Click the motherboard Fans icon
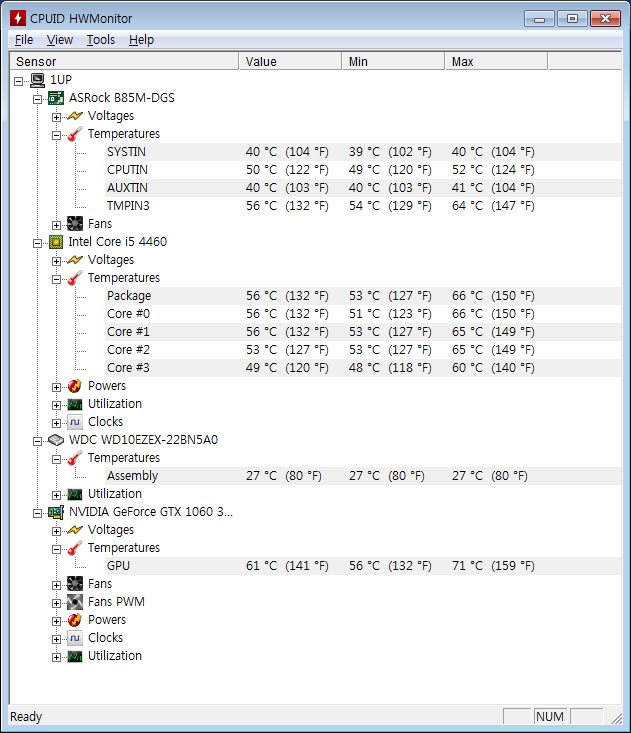Image resolution: width=631 pixels, height=733 pixels. [75, 224]
